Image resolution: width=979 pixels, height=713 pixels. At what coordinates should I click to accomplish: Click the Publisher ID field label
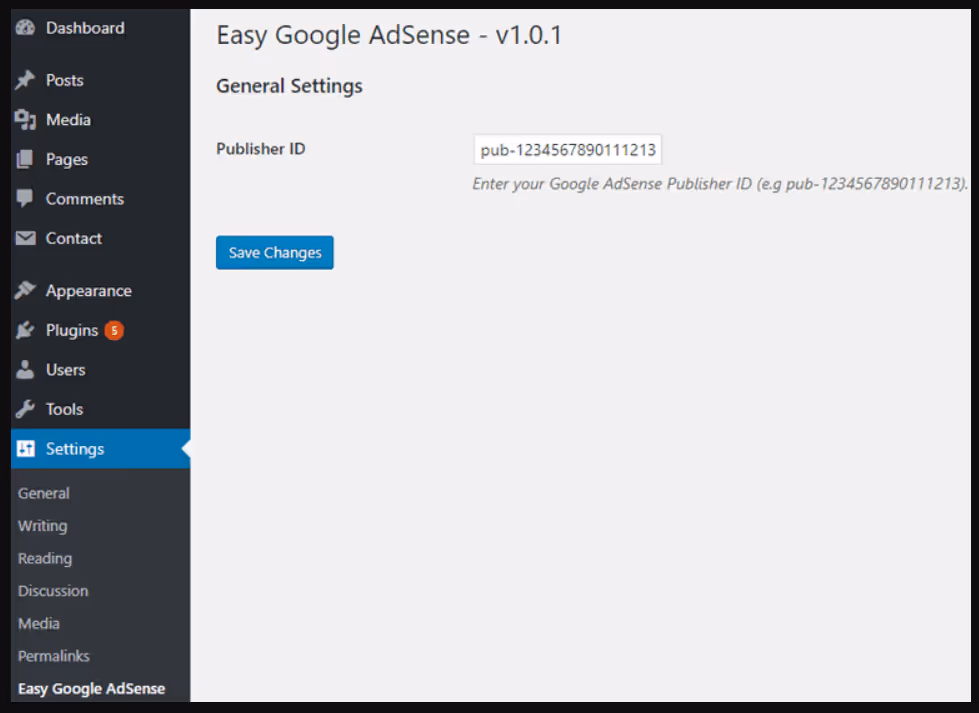[261, 149]
